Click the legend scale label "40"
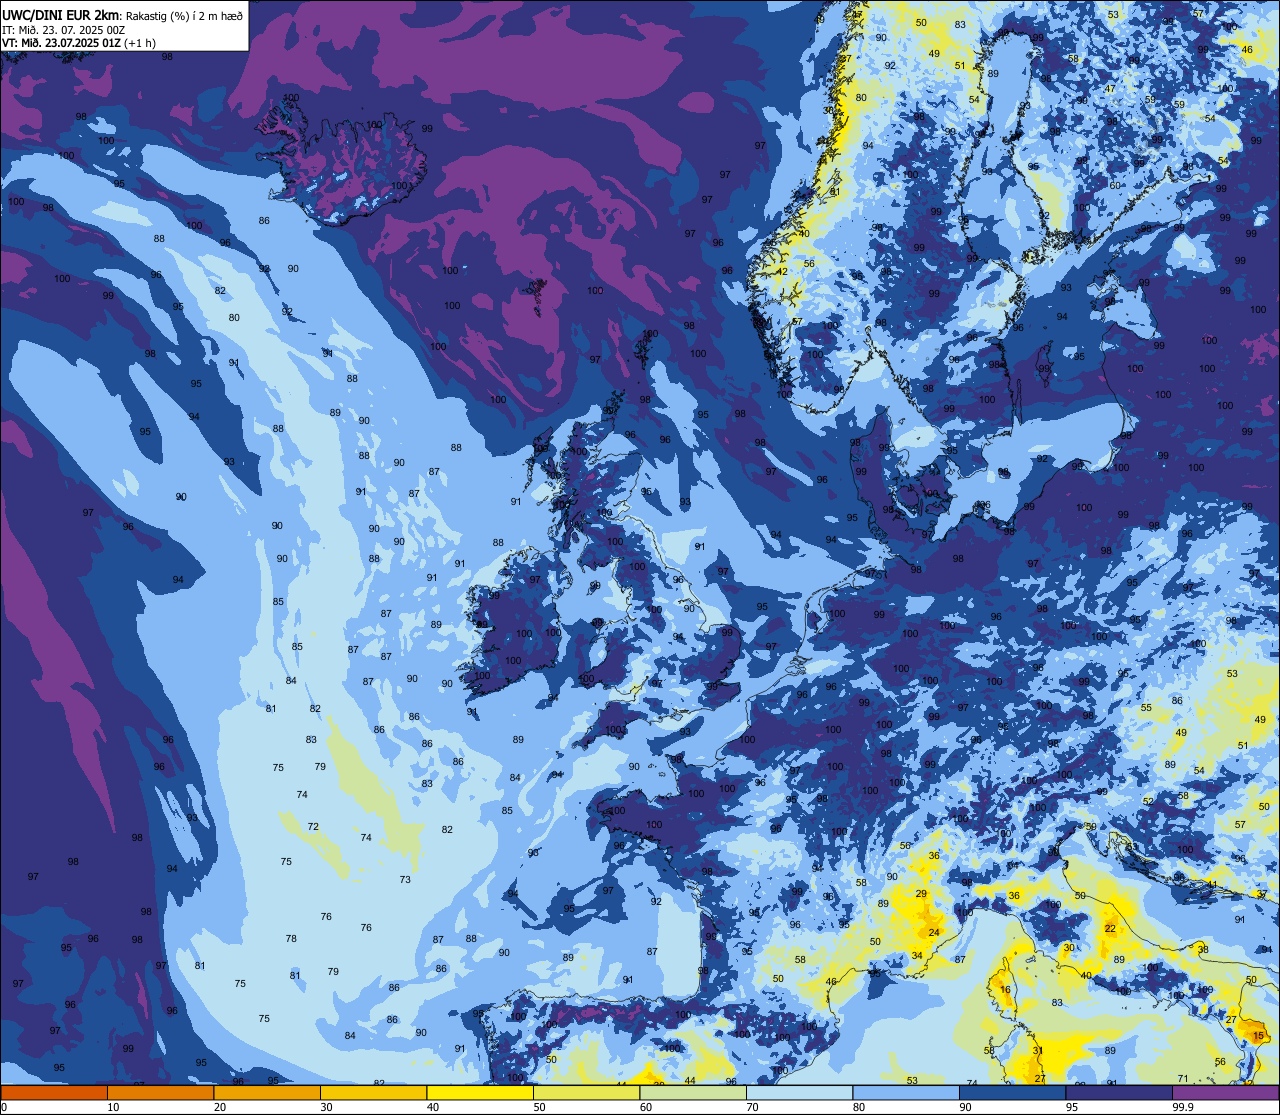1280x1115 pixels. (433, 1107)
